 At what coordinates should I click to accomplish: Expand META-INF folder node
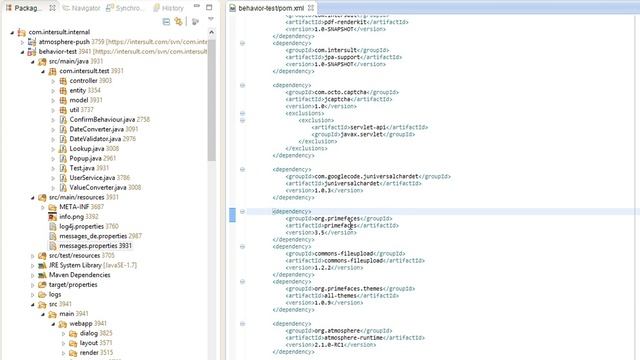(x=43, y=207)
